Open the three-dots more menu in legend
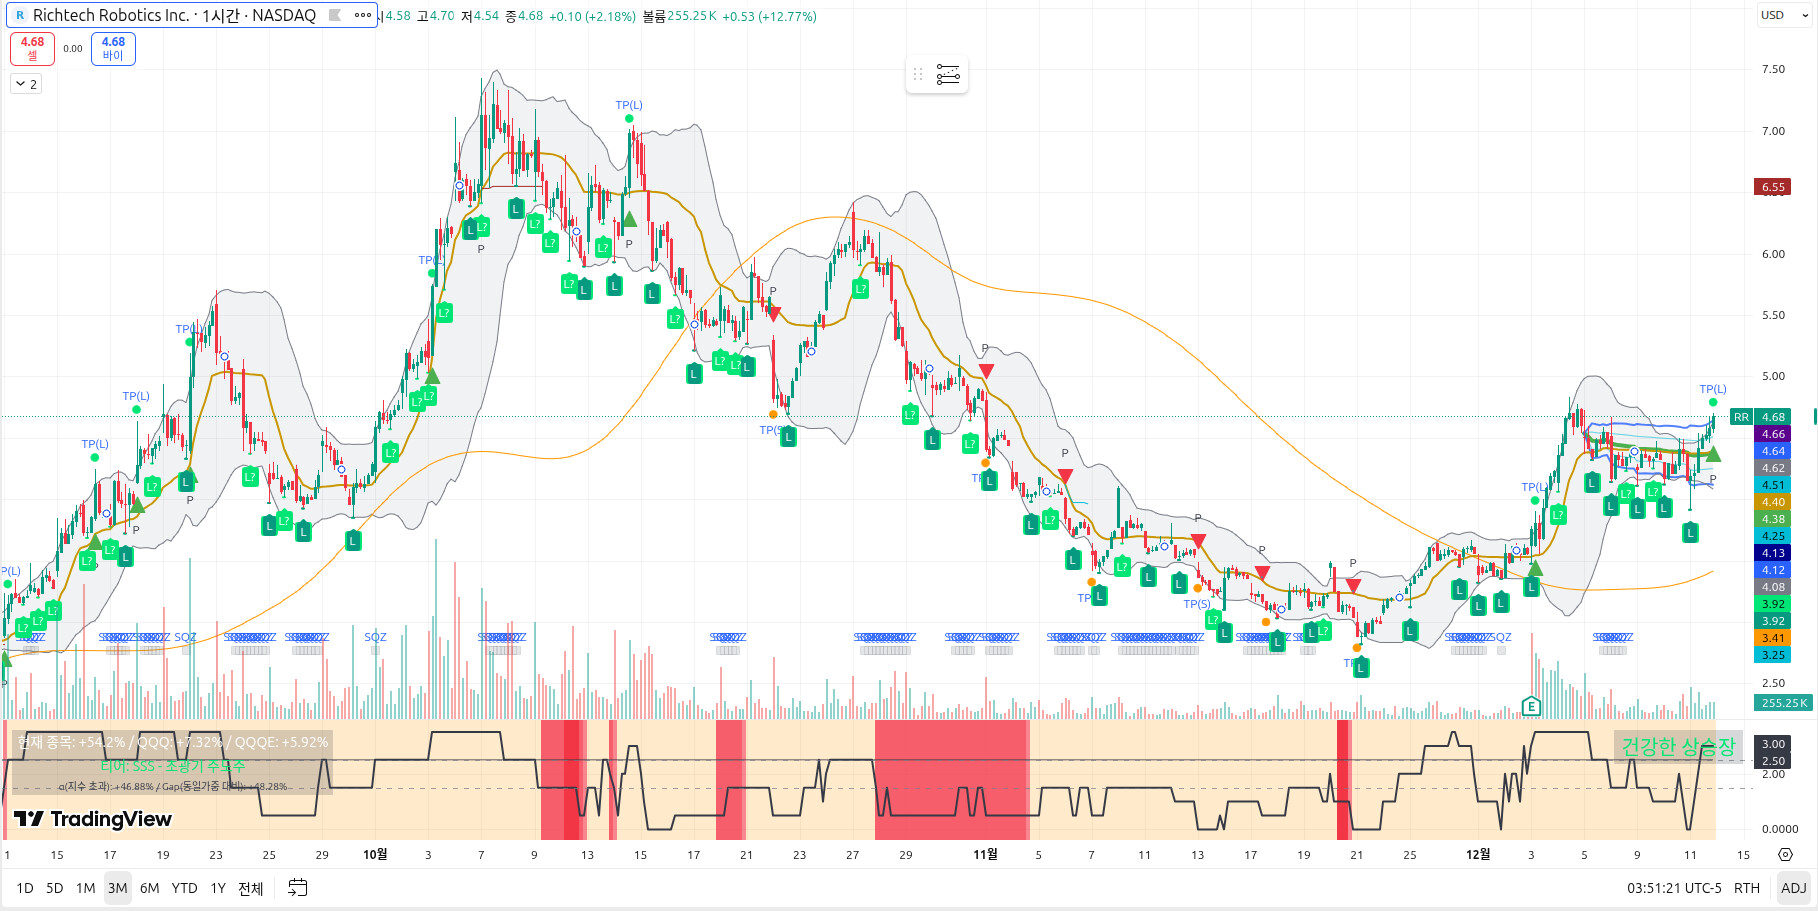Image resolution: width=1818 pixels, height=911 pixels. coord(362,15)
